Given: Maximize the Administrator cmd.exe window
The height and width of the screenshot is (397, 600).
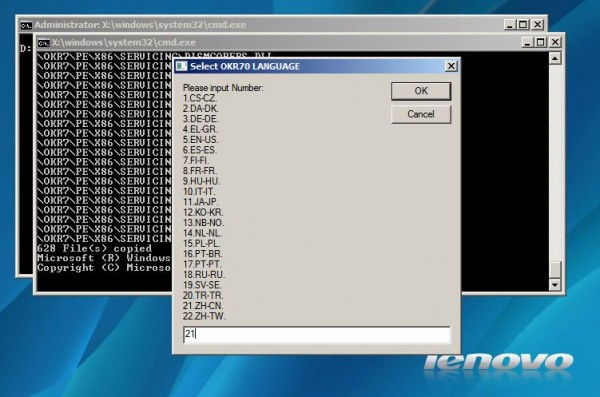Looking at the screenshot, I should tap(523, 25).
